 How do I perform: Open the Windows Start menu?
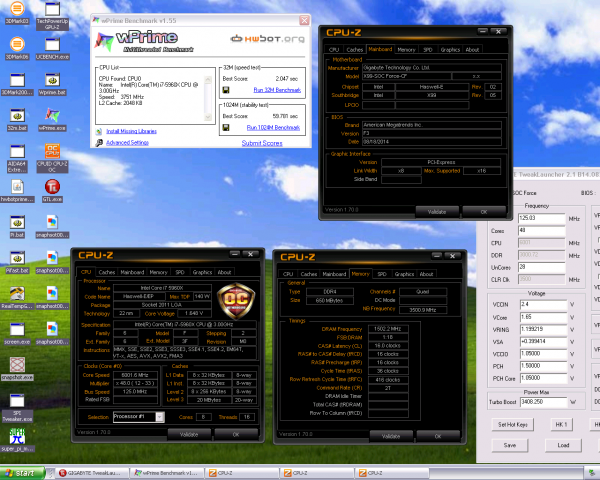point(22,472)
